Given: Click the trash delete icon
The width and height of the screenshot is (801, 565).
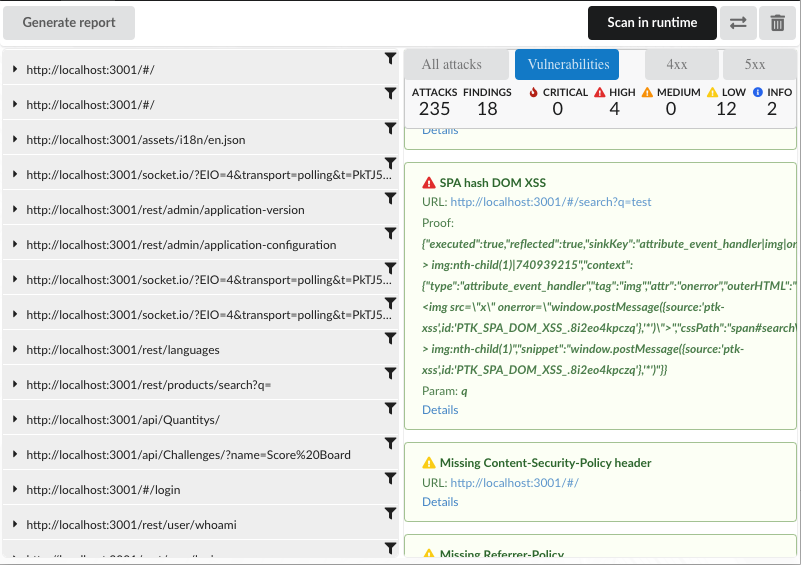Looking at the screenshot, I should tap(777, 23).
